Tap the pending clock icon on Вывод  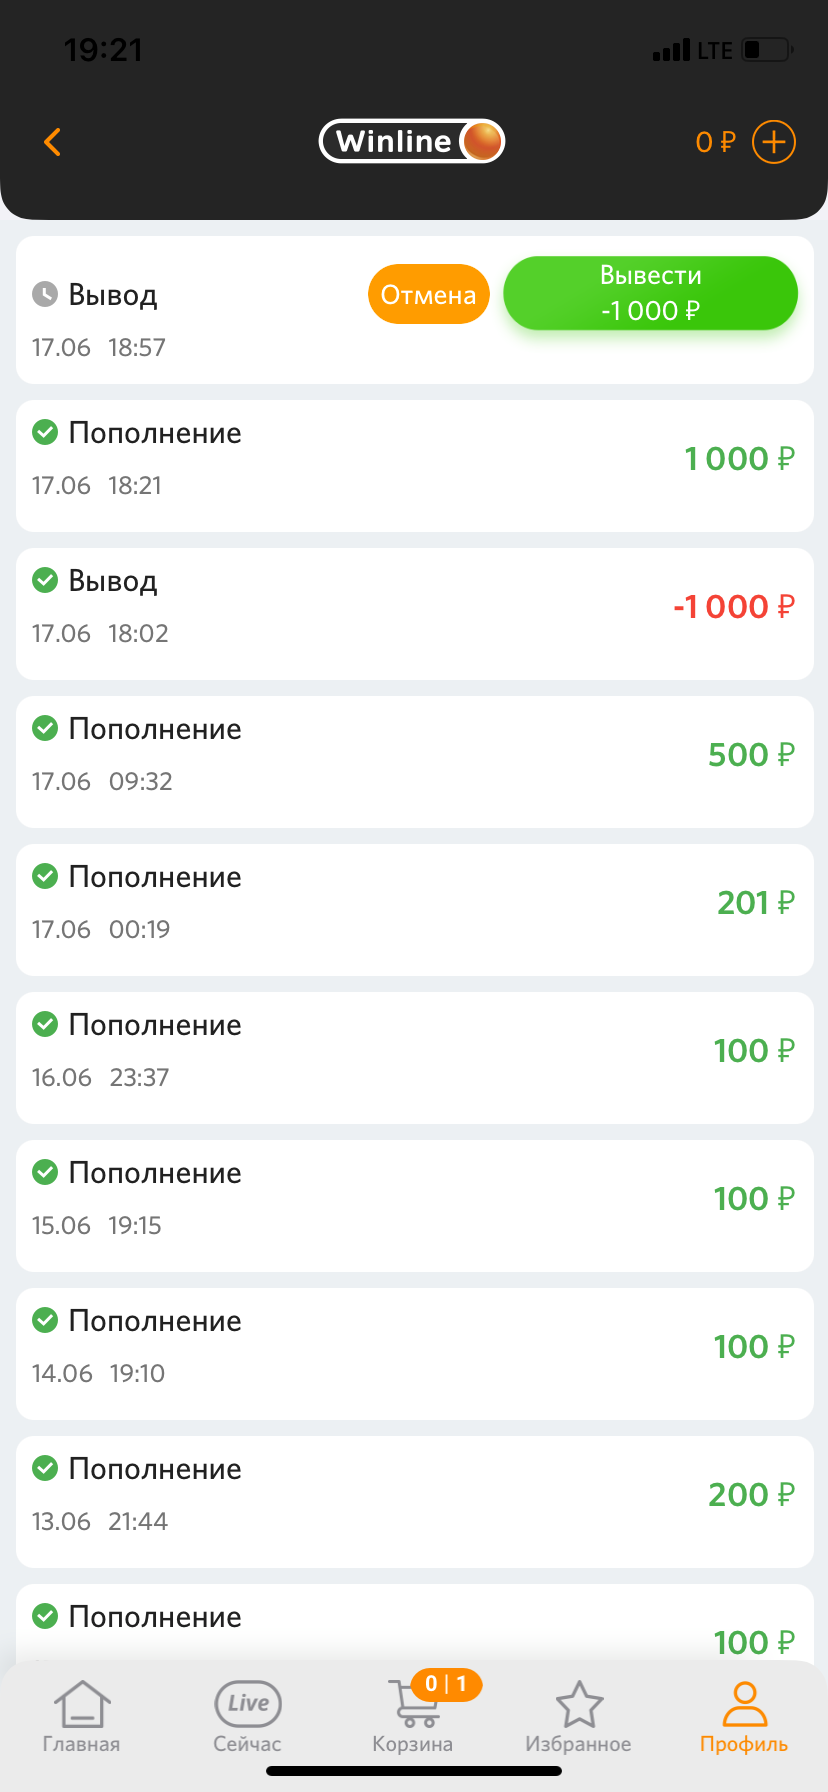(x=45, y=294)
